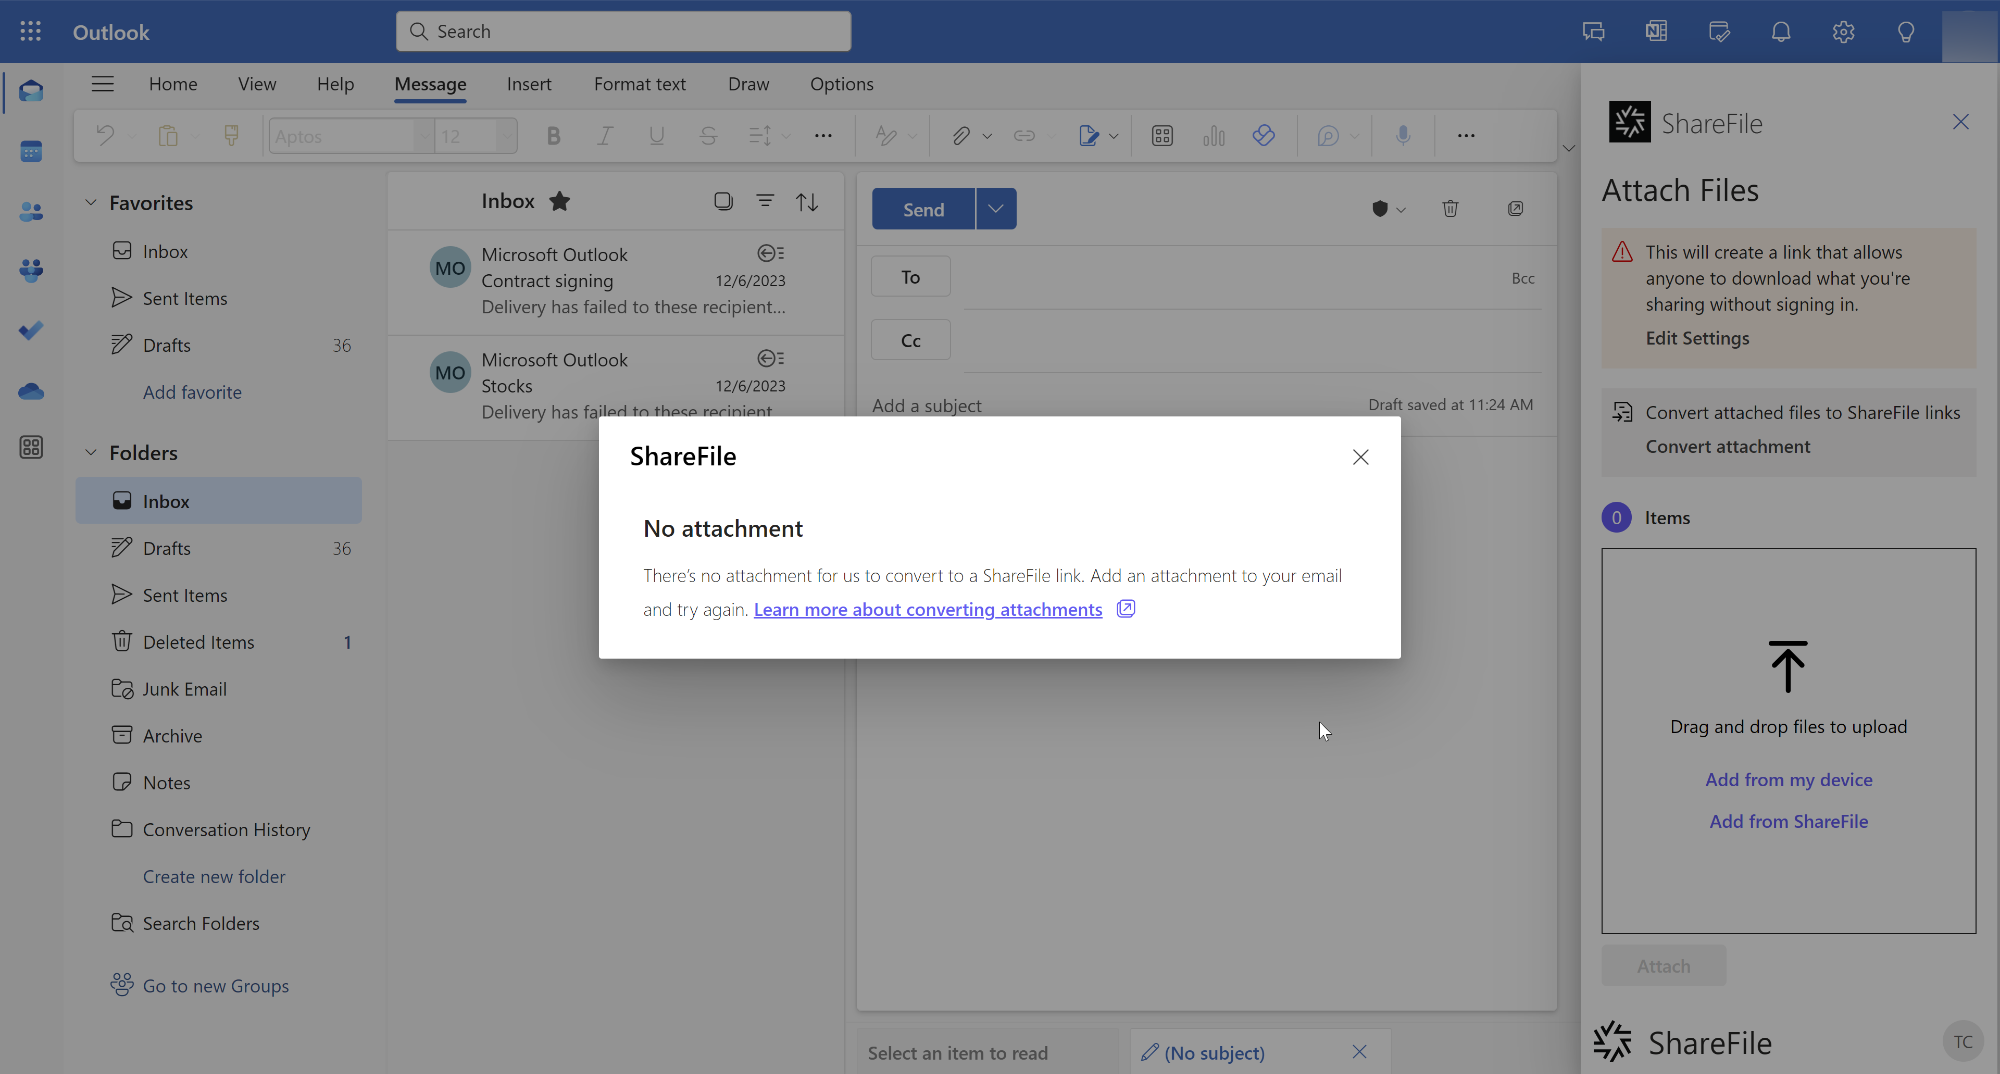
Task: Click the Send button
Action: tap(923, 209)
